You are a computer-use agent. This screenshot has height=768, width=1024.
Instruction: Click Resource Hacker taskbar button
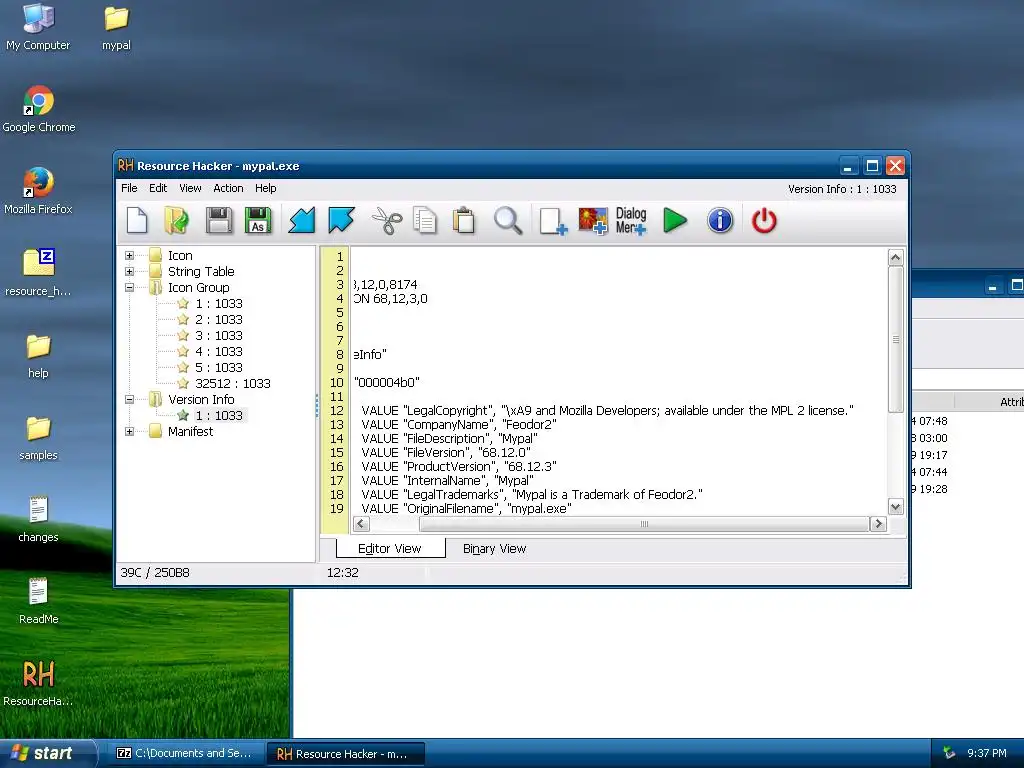(345, 754)
